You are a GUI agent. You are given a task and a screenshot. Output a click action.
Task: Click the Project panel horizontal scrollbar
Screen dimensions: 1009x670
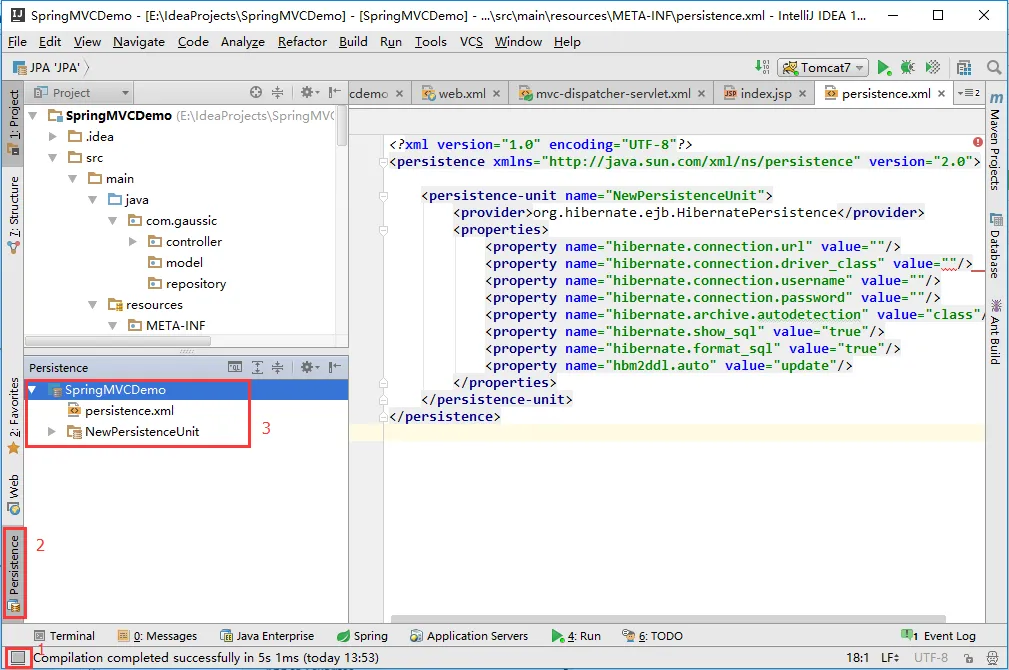click(x=118, y=341)
